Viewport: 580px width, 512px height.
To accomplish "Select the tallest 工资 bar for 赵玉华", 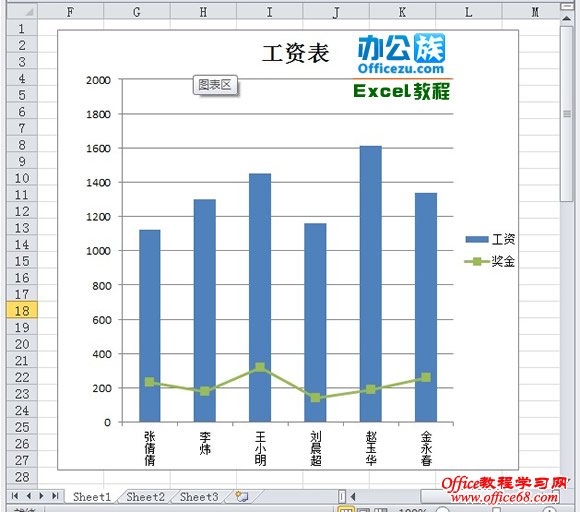I will 371,284.
